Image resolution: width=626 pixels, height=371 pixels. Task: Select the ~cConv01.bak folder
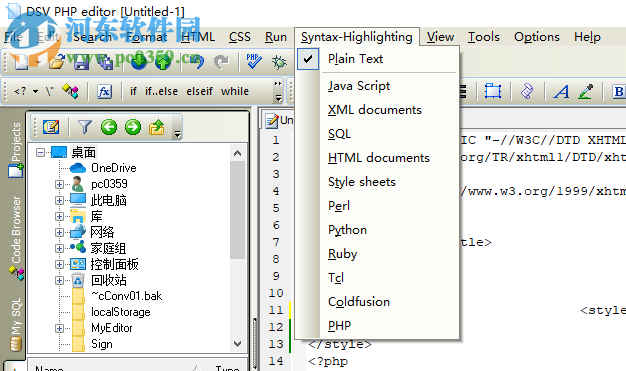click(x=126, y=296)
